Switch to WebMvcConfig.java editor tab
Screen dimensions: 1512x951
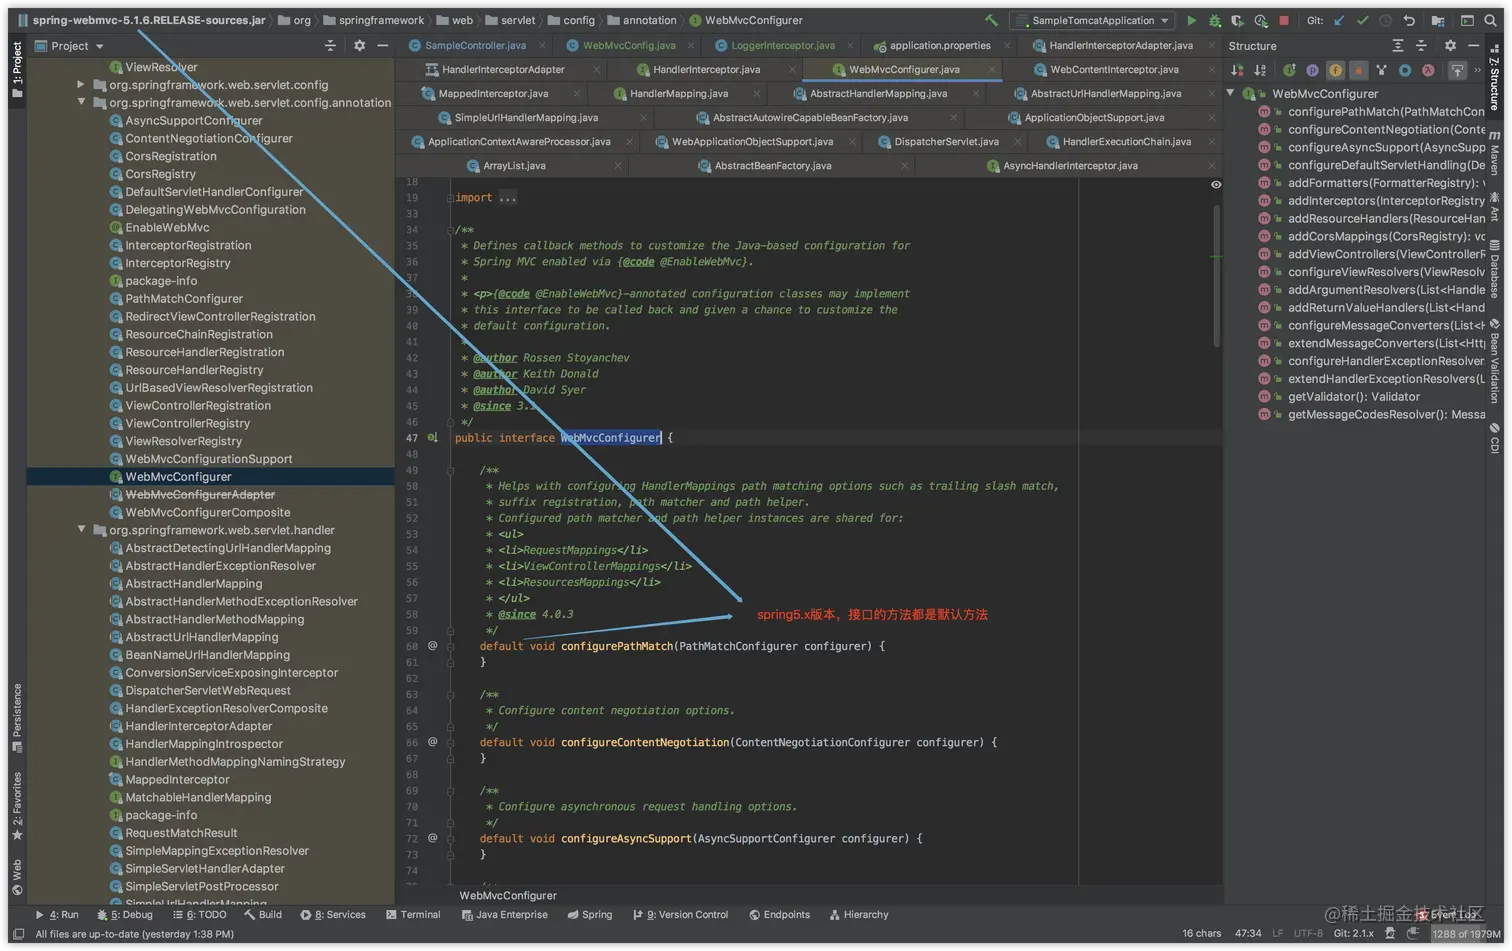(x=628, y=45)
